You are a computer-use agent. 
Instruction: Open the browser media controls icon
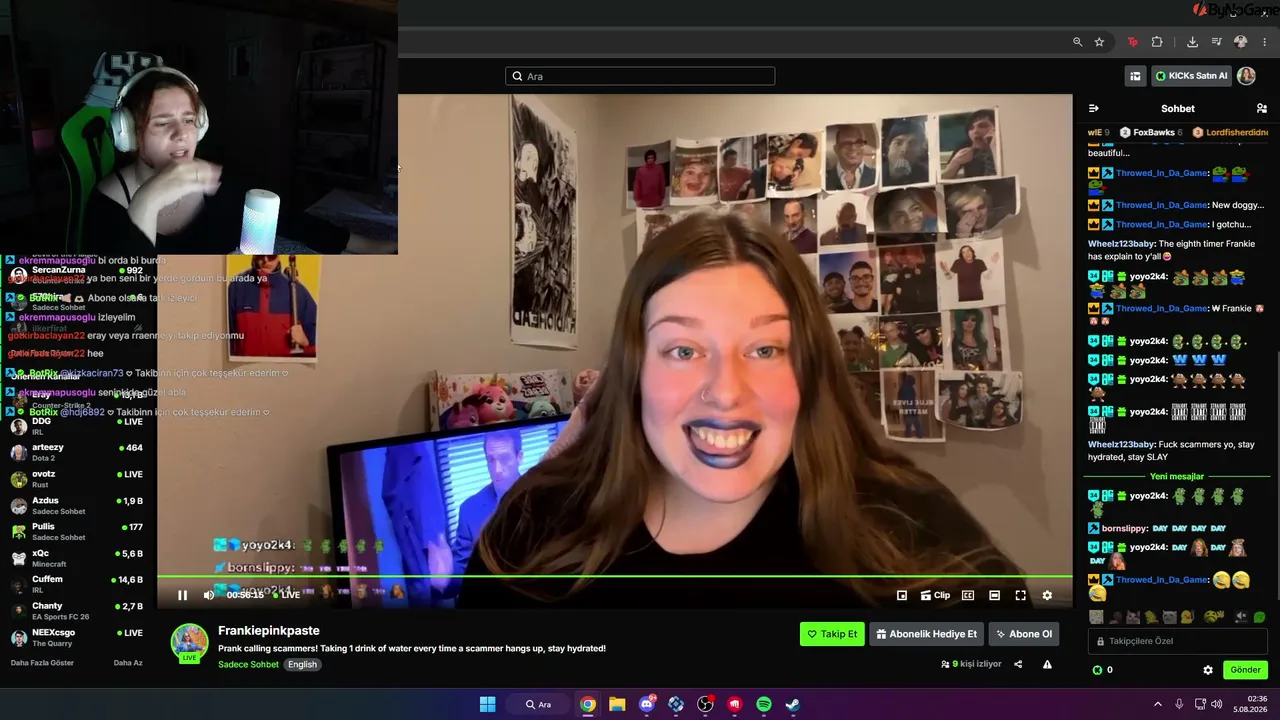point(1217,42)
